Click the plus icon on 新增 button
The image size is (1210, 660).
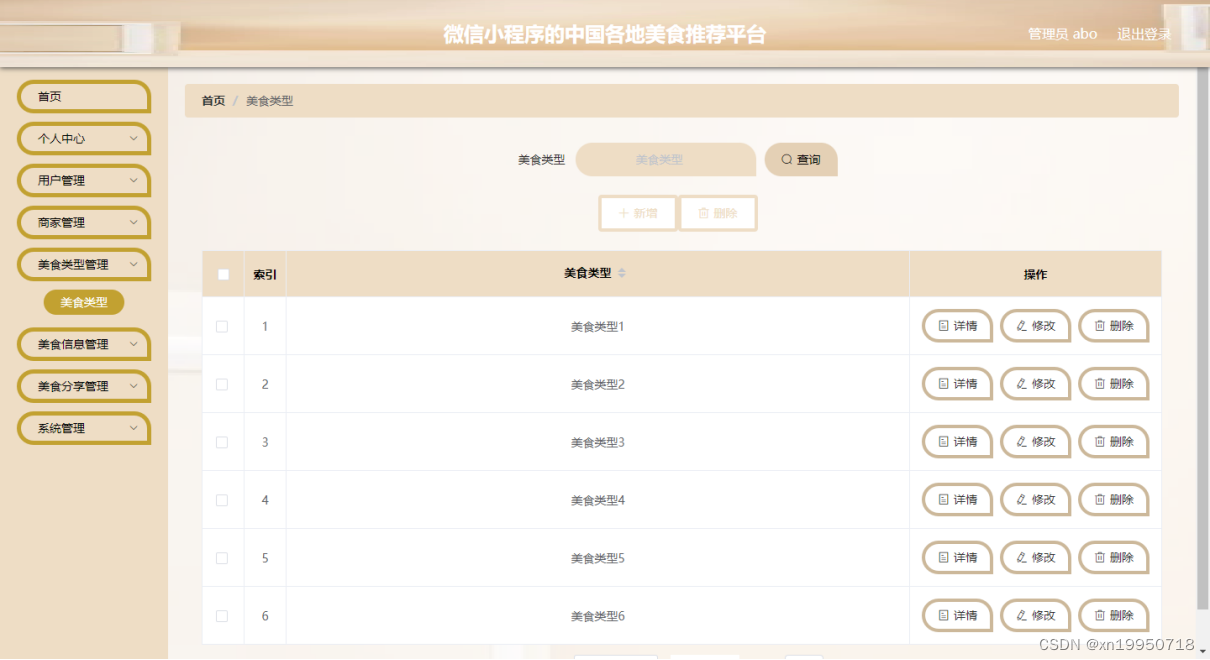[x=624, y=213]
